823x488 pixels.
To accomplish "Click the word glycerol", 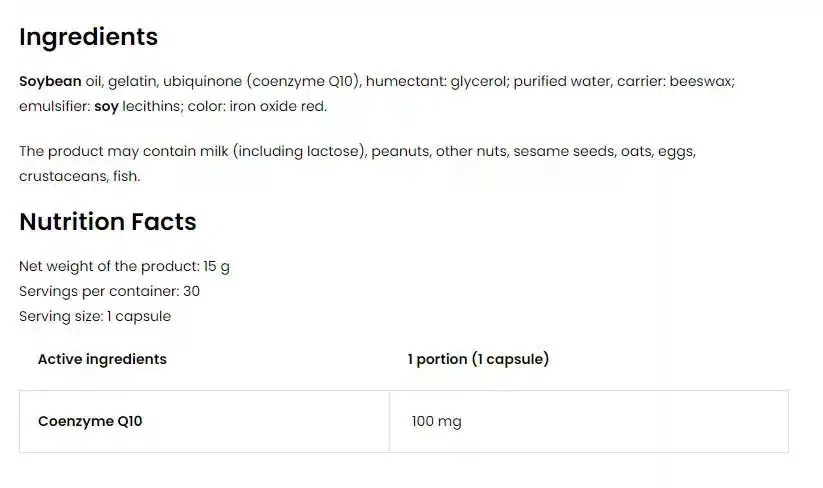I will coord(477,81).
